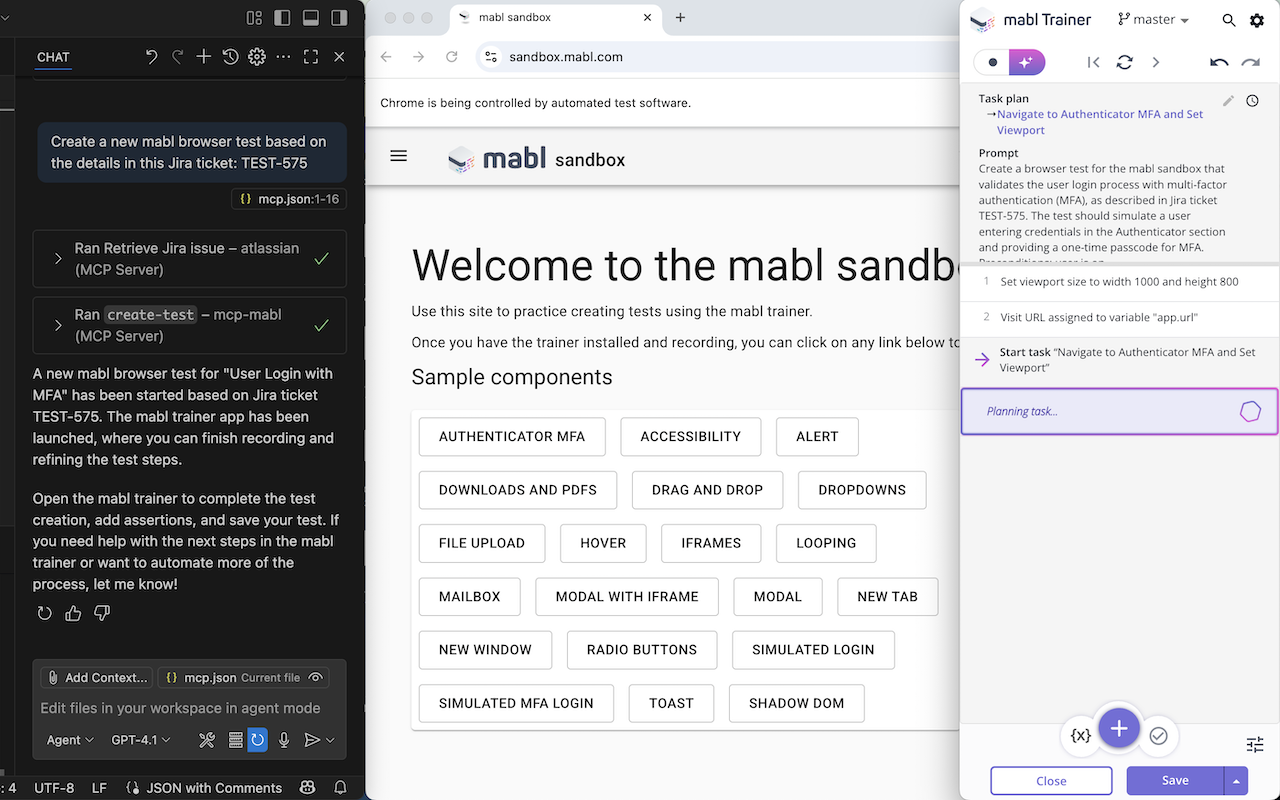
Task: Click the Add Context button
Action: [97, 677]
